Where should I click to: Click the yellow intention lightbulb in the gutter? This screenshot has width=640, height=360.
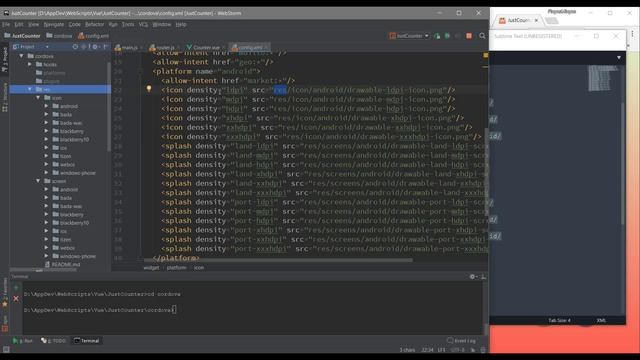click(x=149, y=89)
